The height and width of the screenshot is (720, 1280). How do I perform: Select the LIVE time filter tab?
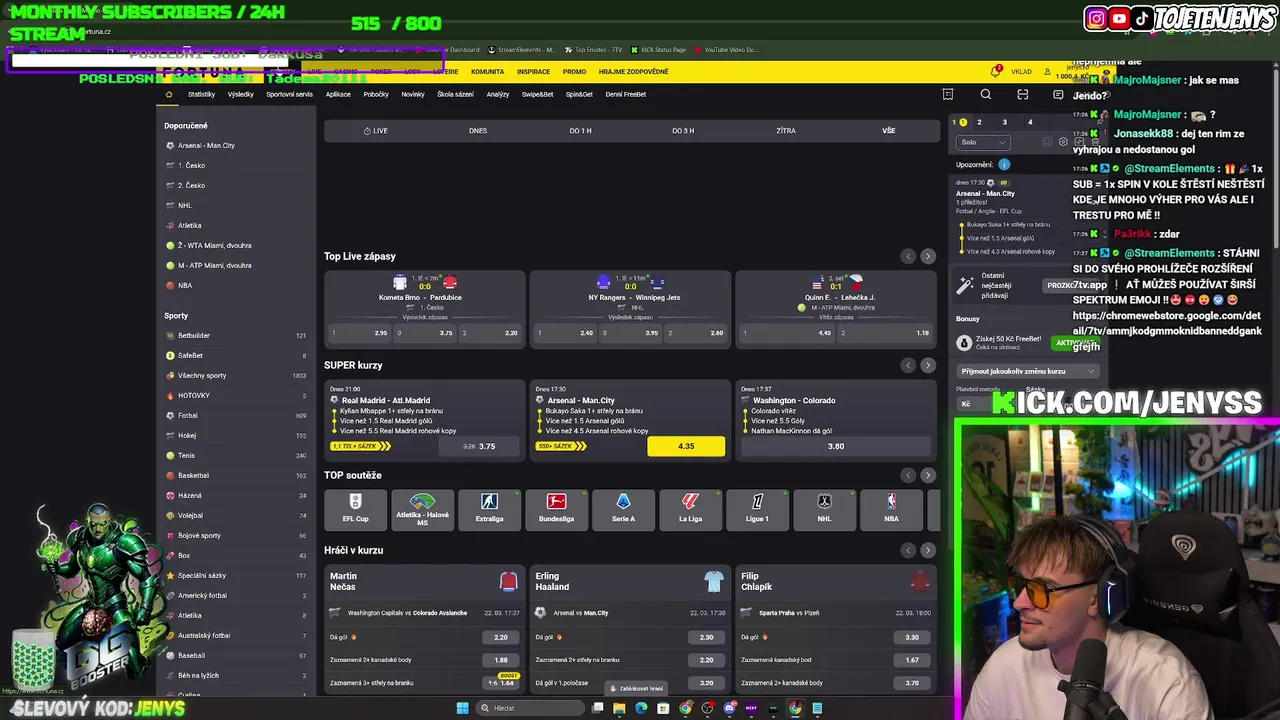[375, 130]
